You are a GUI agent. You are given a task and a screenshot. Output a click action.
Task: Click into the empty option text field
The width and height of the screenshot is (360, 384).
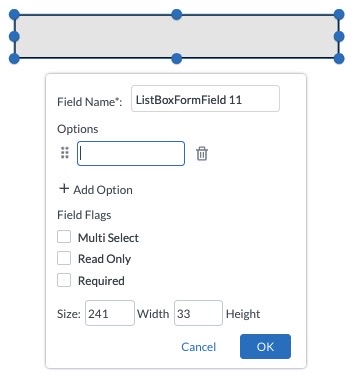pos(131,154)
